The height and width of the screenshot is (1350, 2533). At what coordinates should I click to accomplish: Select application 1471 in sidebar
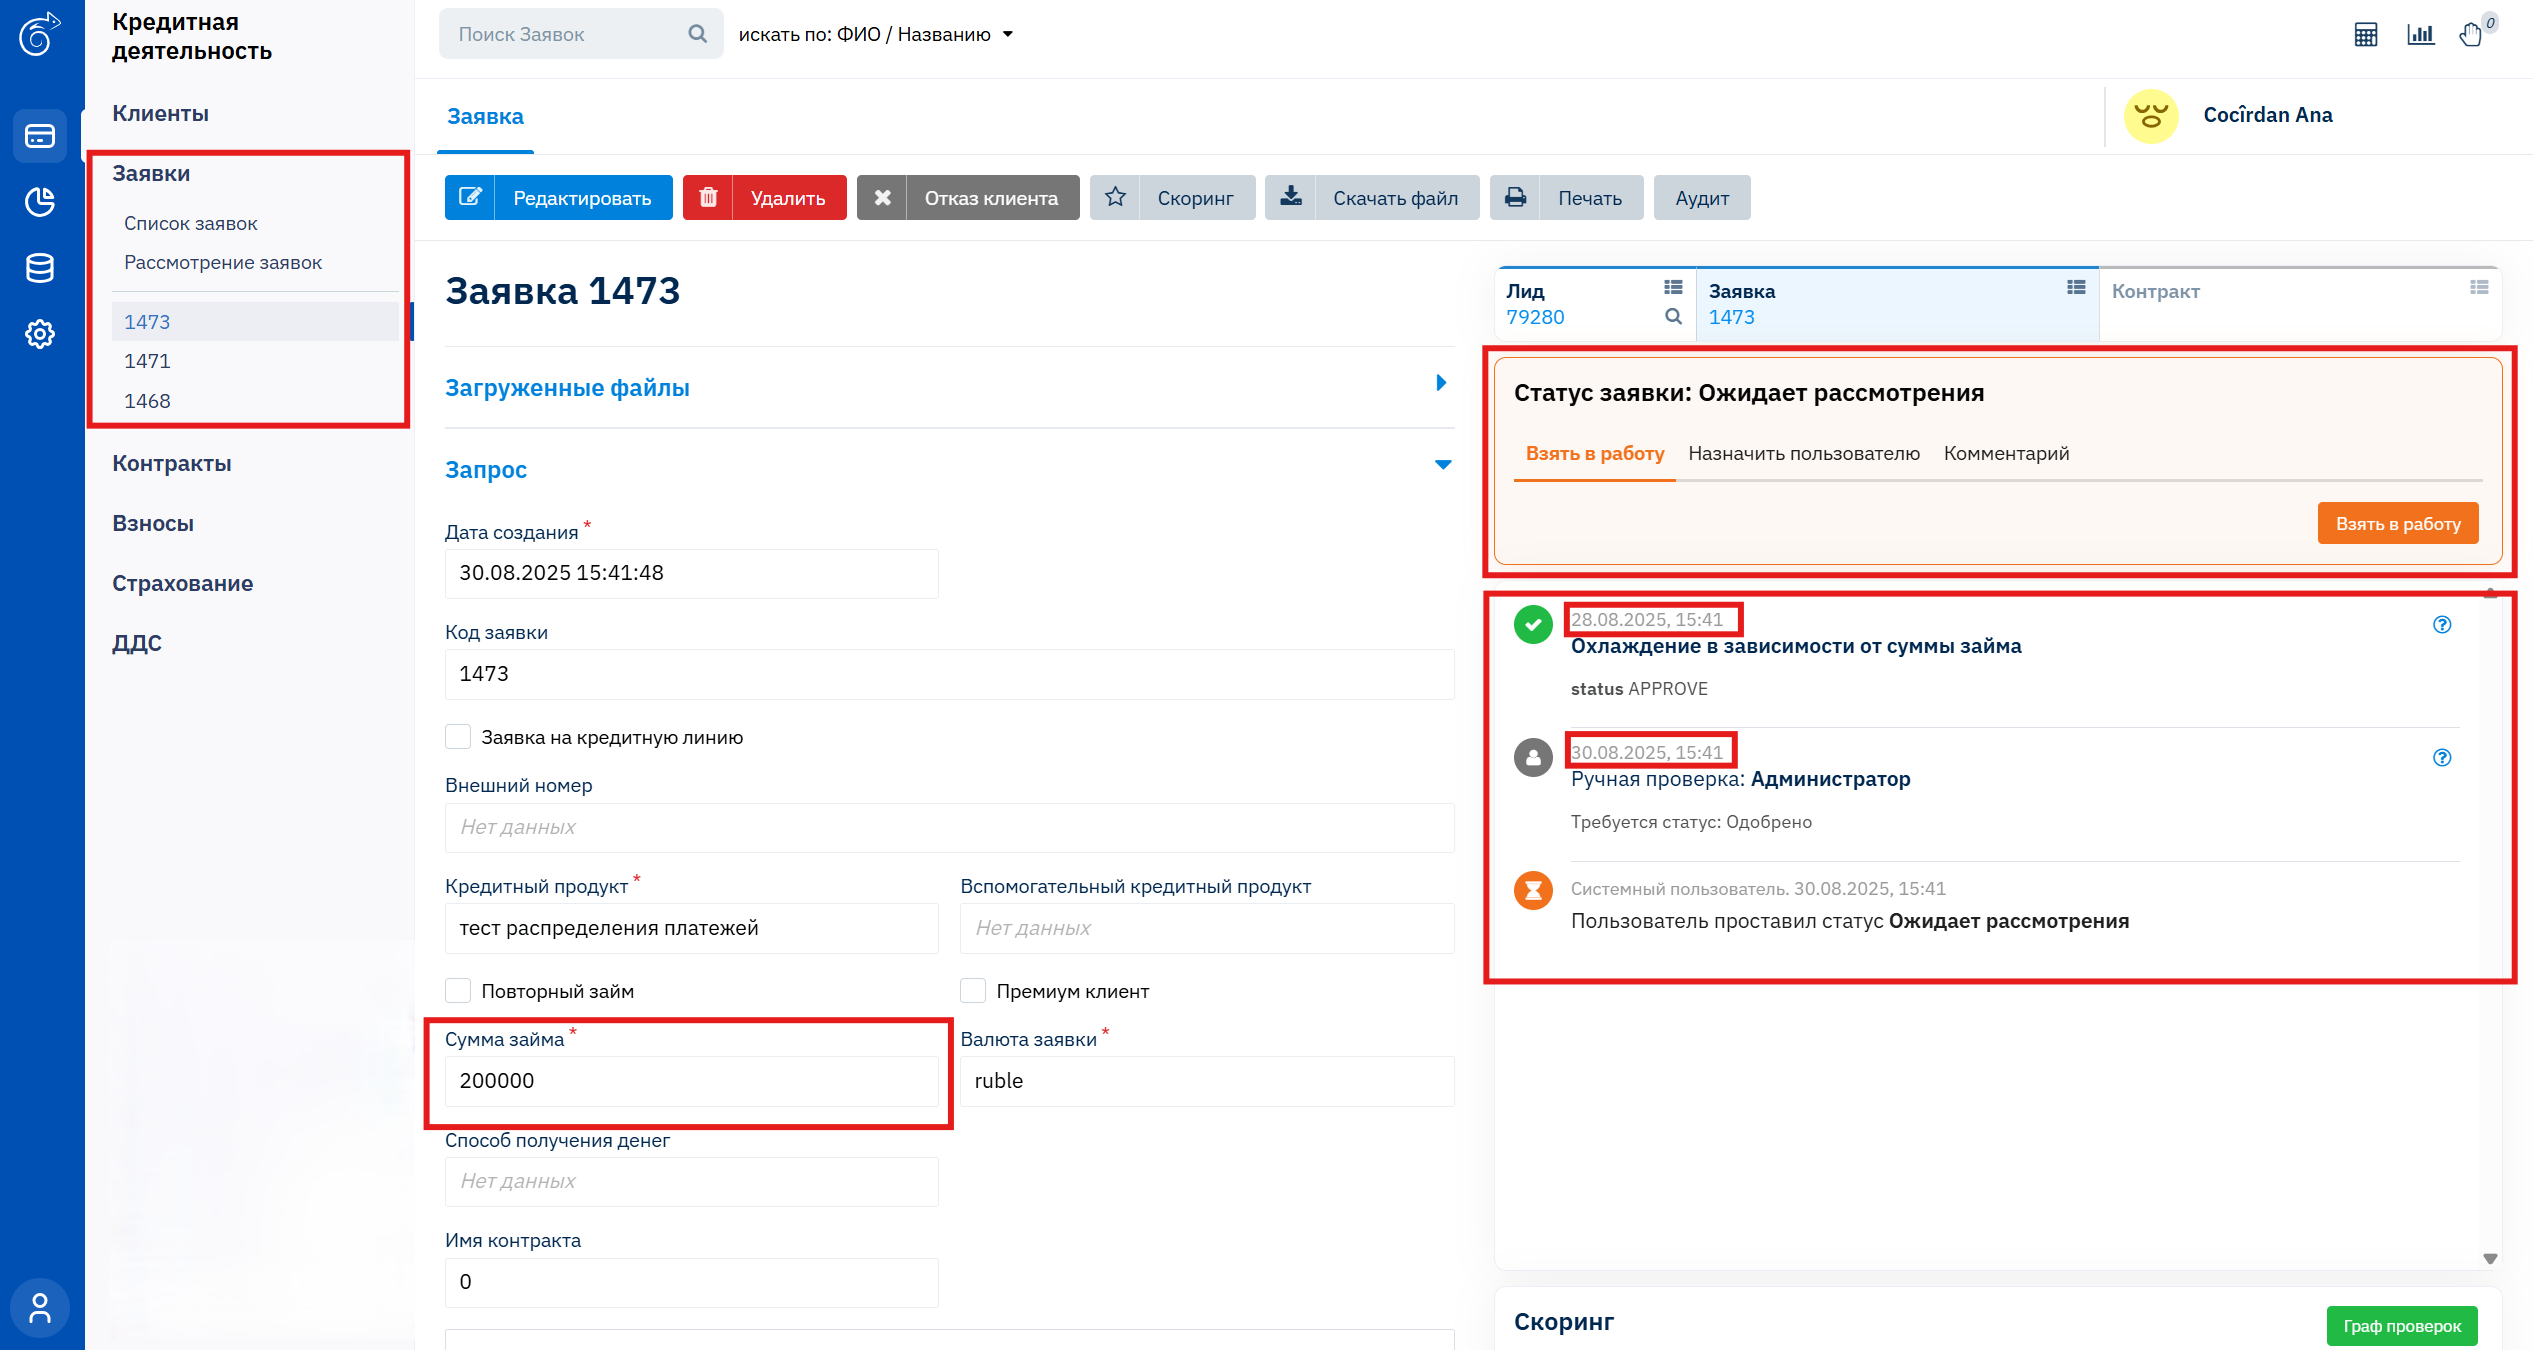pyautogui.click(x=147, y=361)
